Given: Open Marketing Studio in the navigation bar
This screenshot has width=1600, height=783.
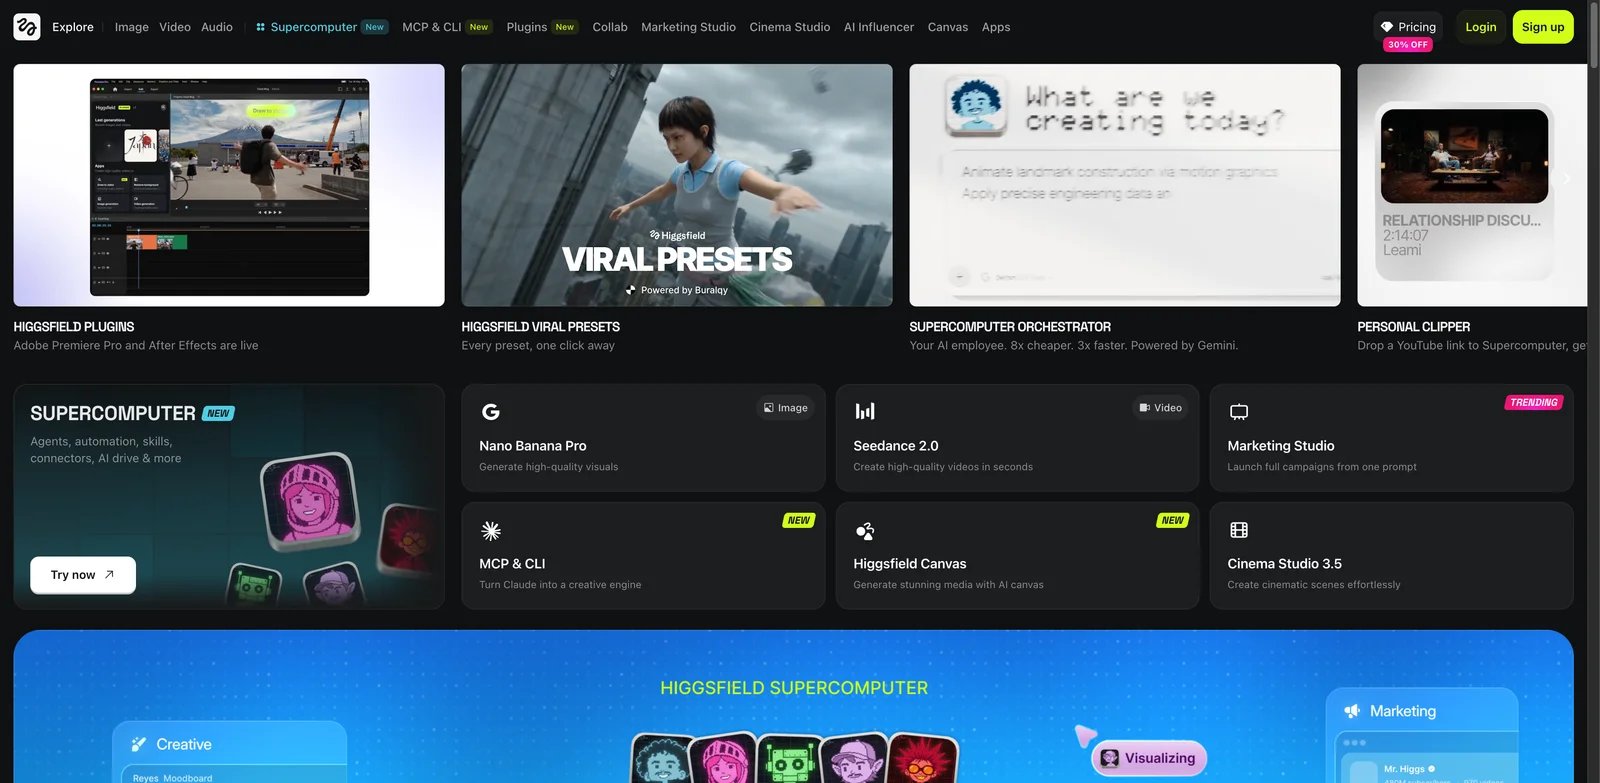Looking at the screenshot, I should coord(688,27).
